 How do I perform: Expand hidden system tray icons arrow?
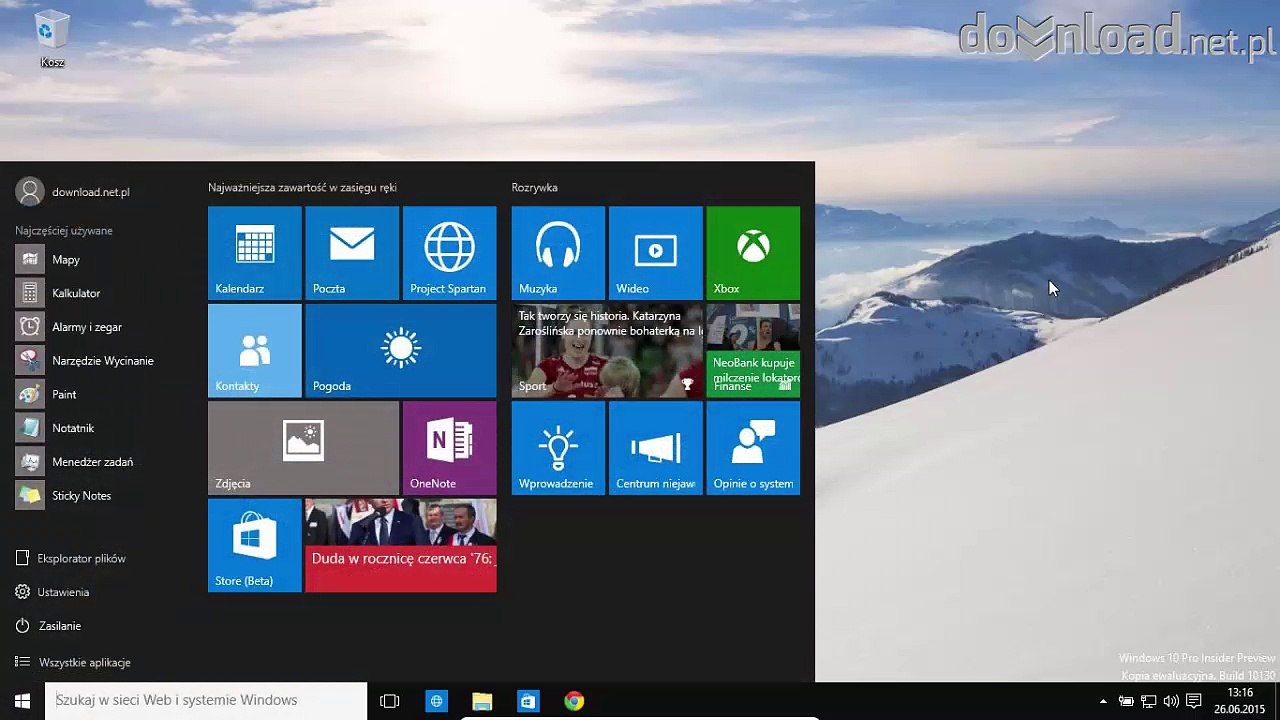[x=1103, y=701]
